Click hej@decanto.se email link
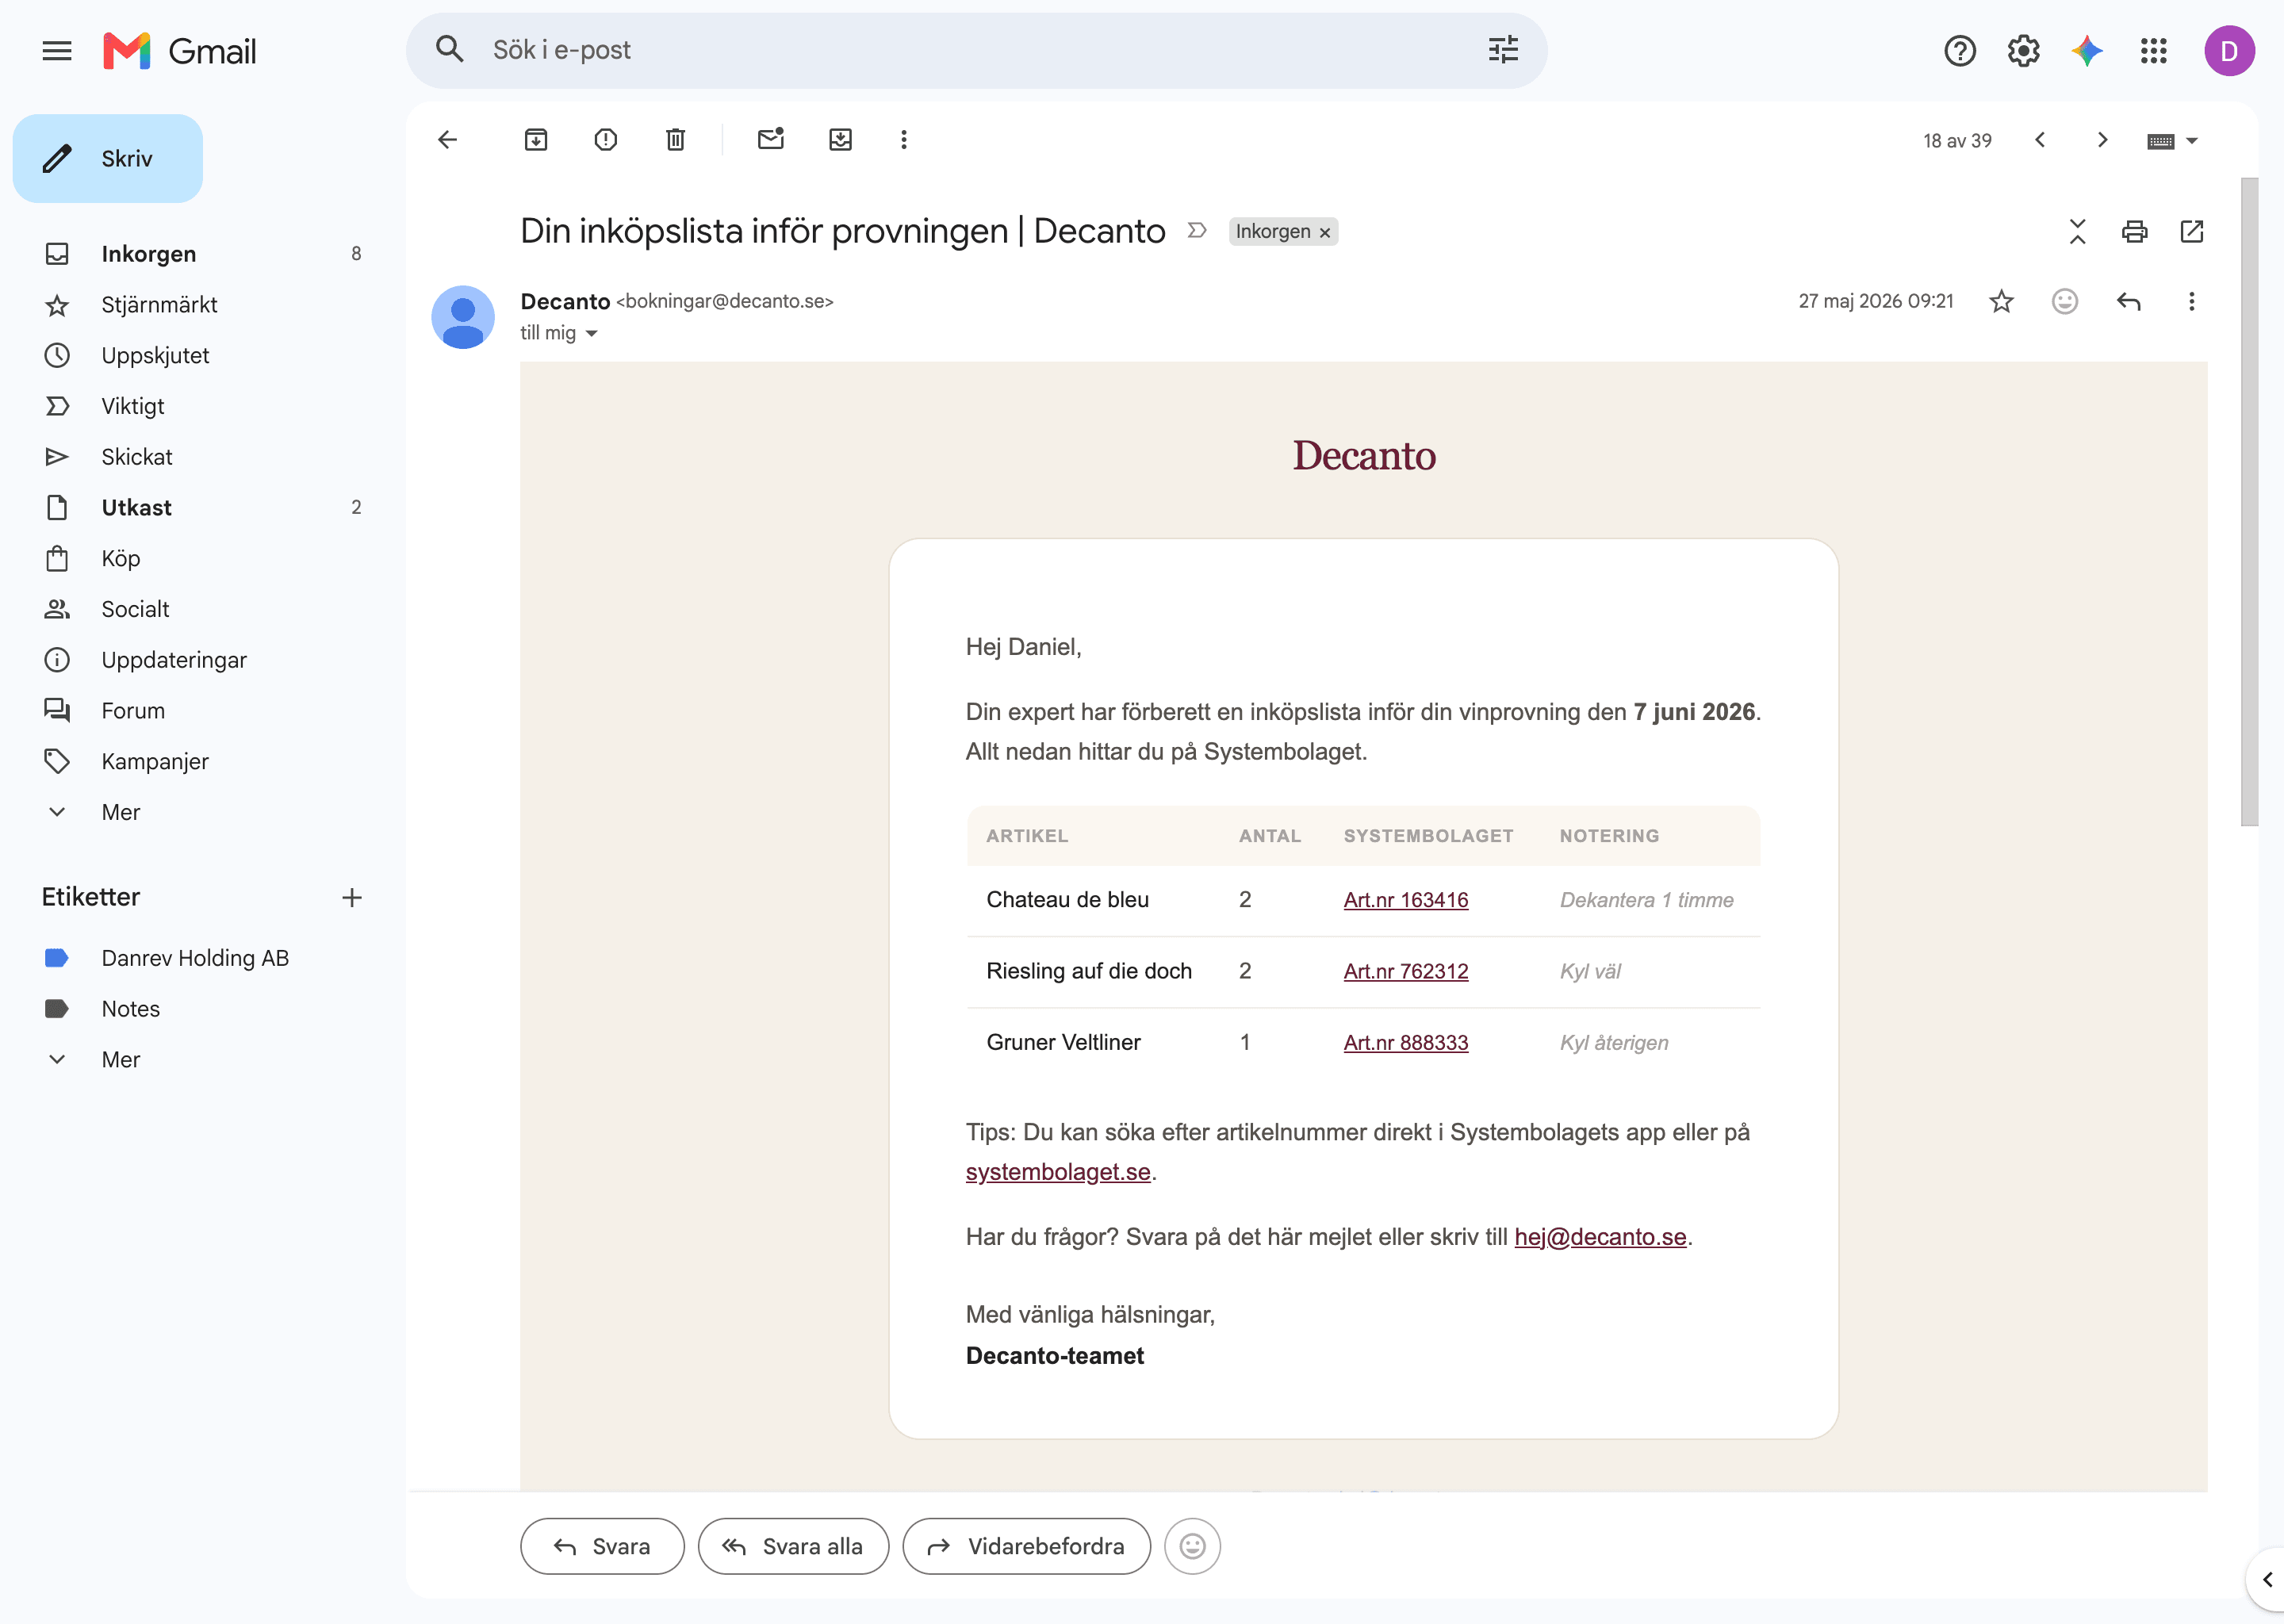 click(x=1600, y=1237)
